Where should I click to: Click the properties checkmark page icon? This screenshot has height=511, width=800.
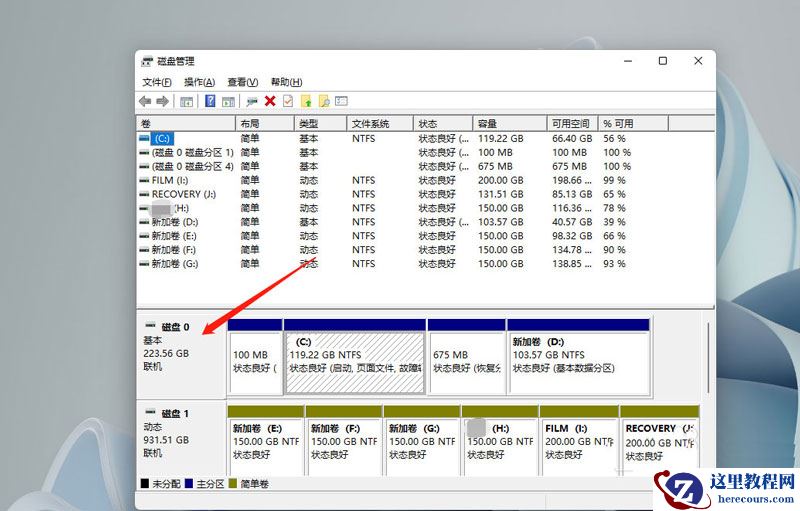[x=288, y=101]
